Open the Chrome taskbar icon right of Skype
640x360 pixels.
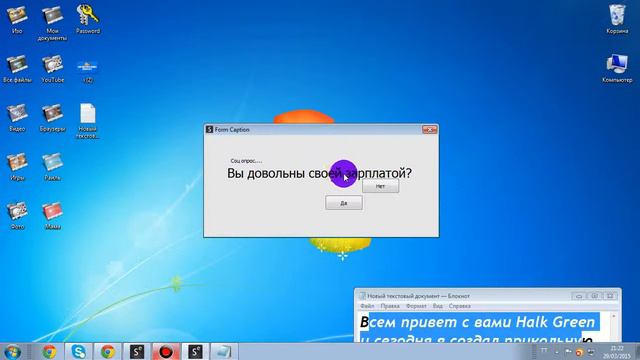click(x=107, y=352)
